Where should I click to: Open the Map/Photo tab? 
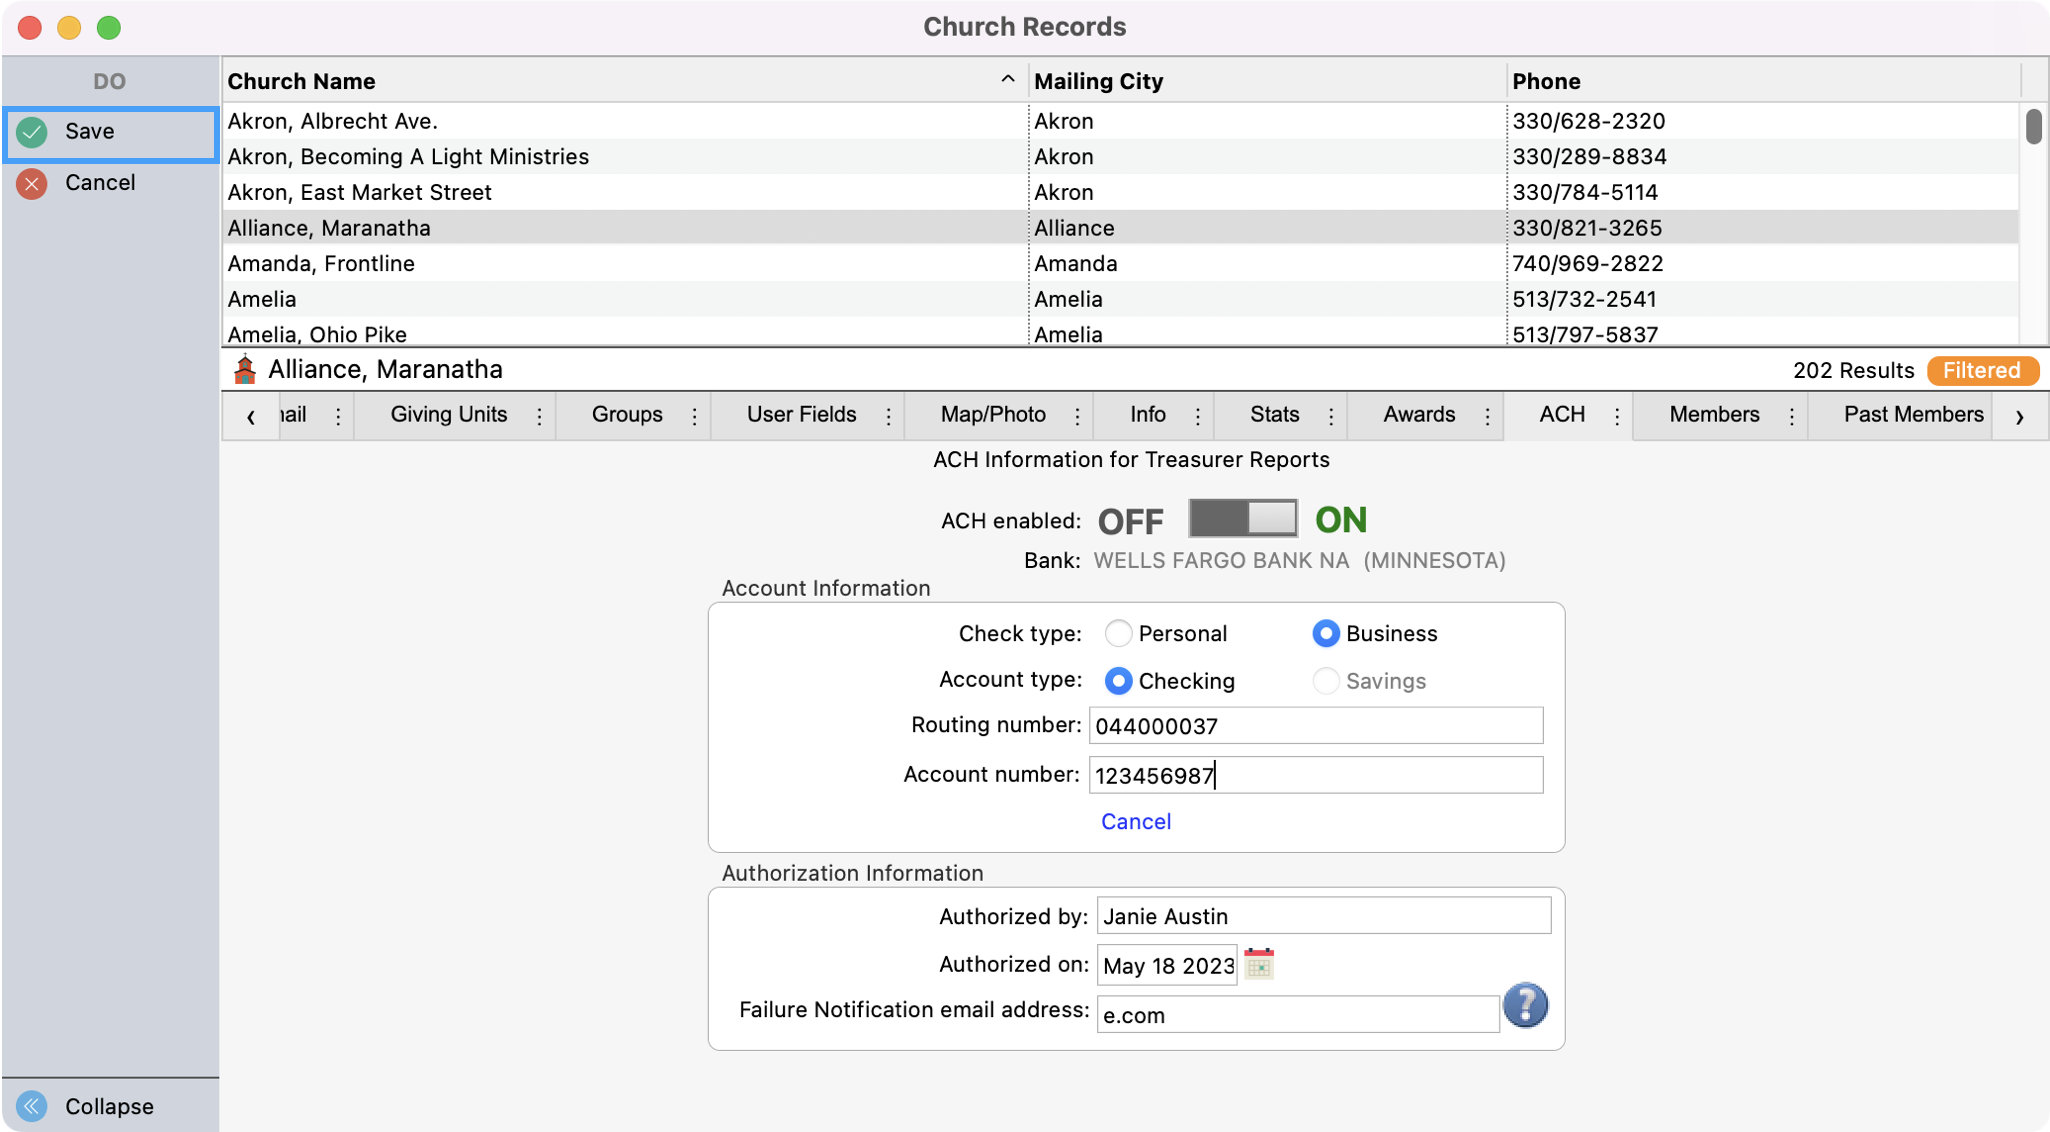coord(992,415)
